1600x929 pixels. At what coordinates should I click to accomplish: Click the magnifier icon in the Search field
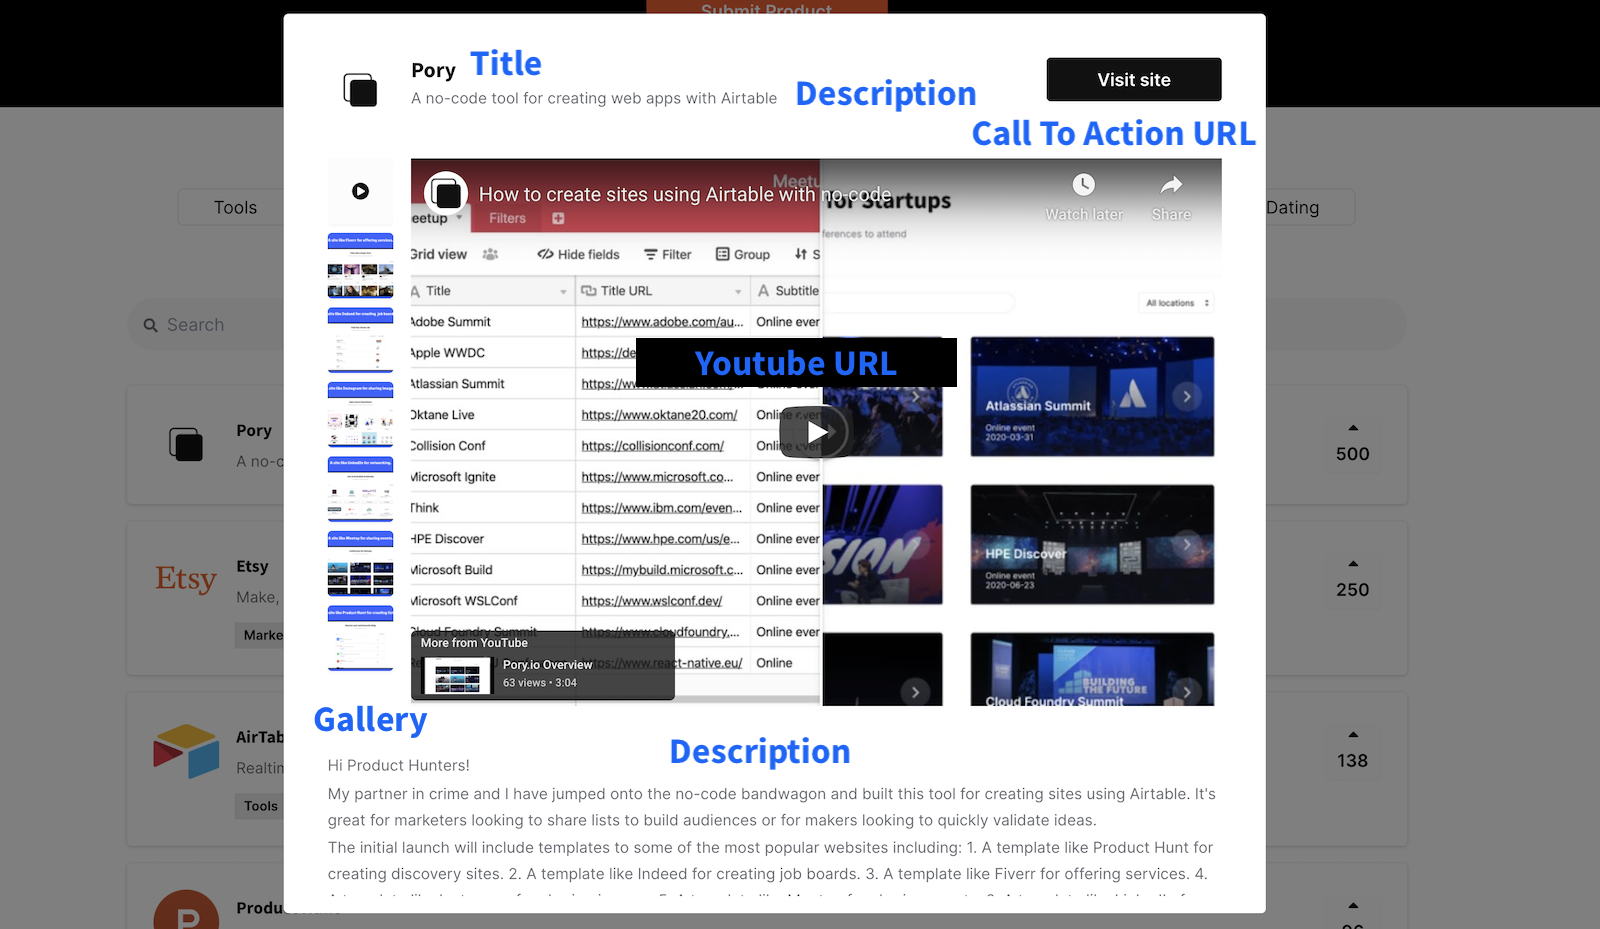click(x=151, y=325)
